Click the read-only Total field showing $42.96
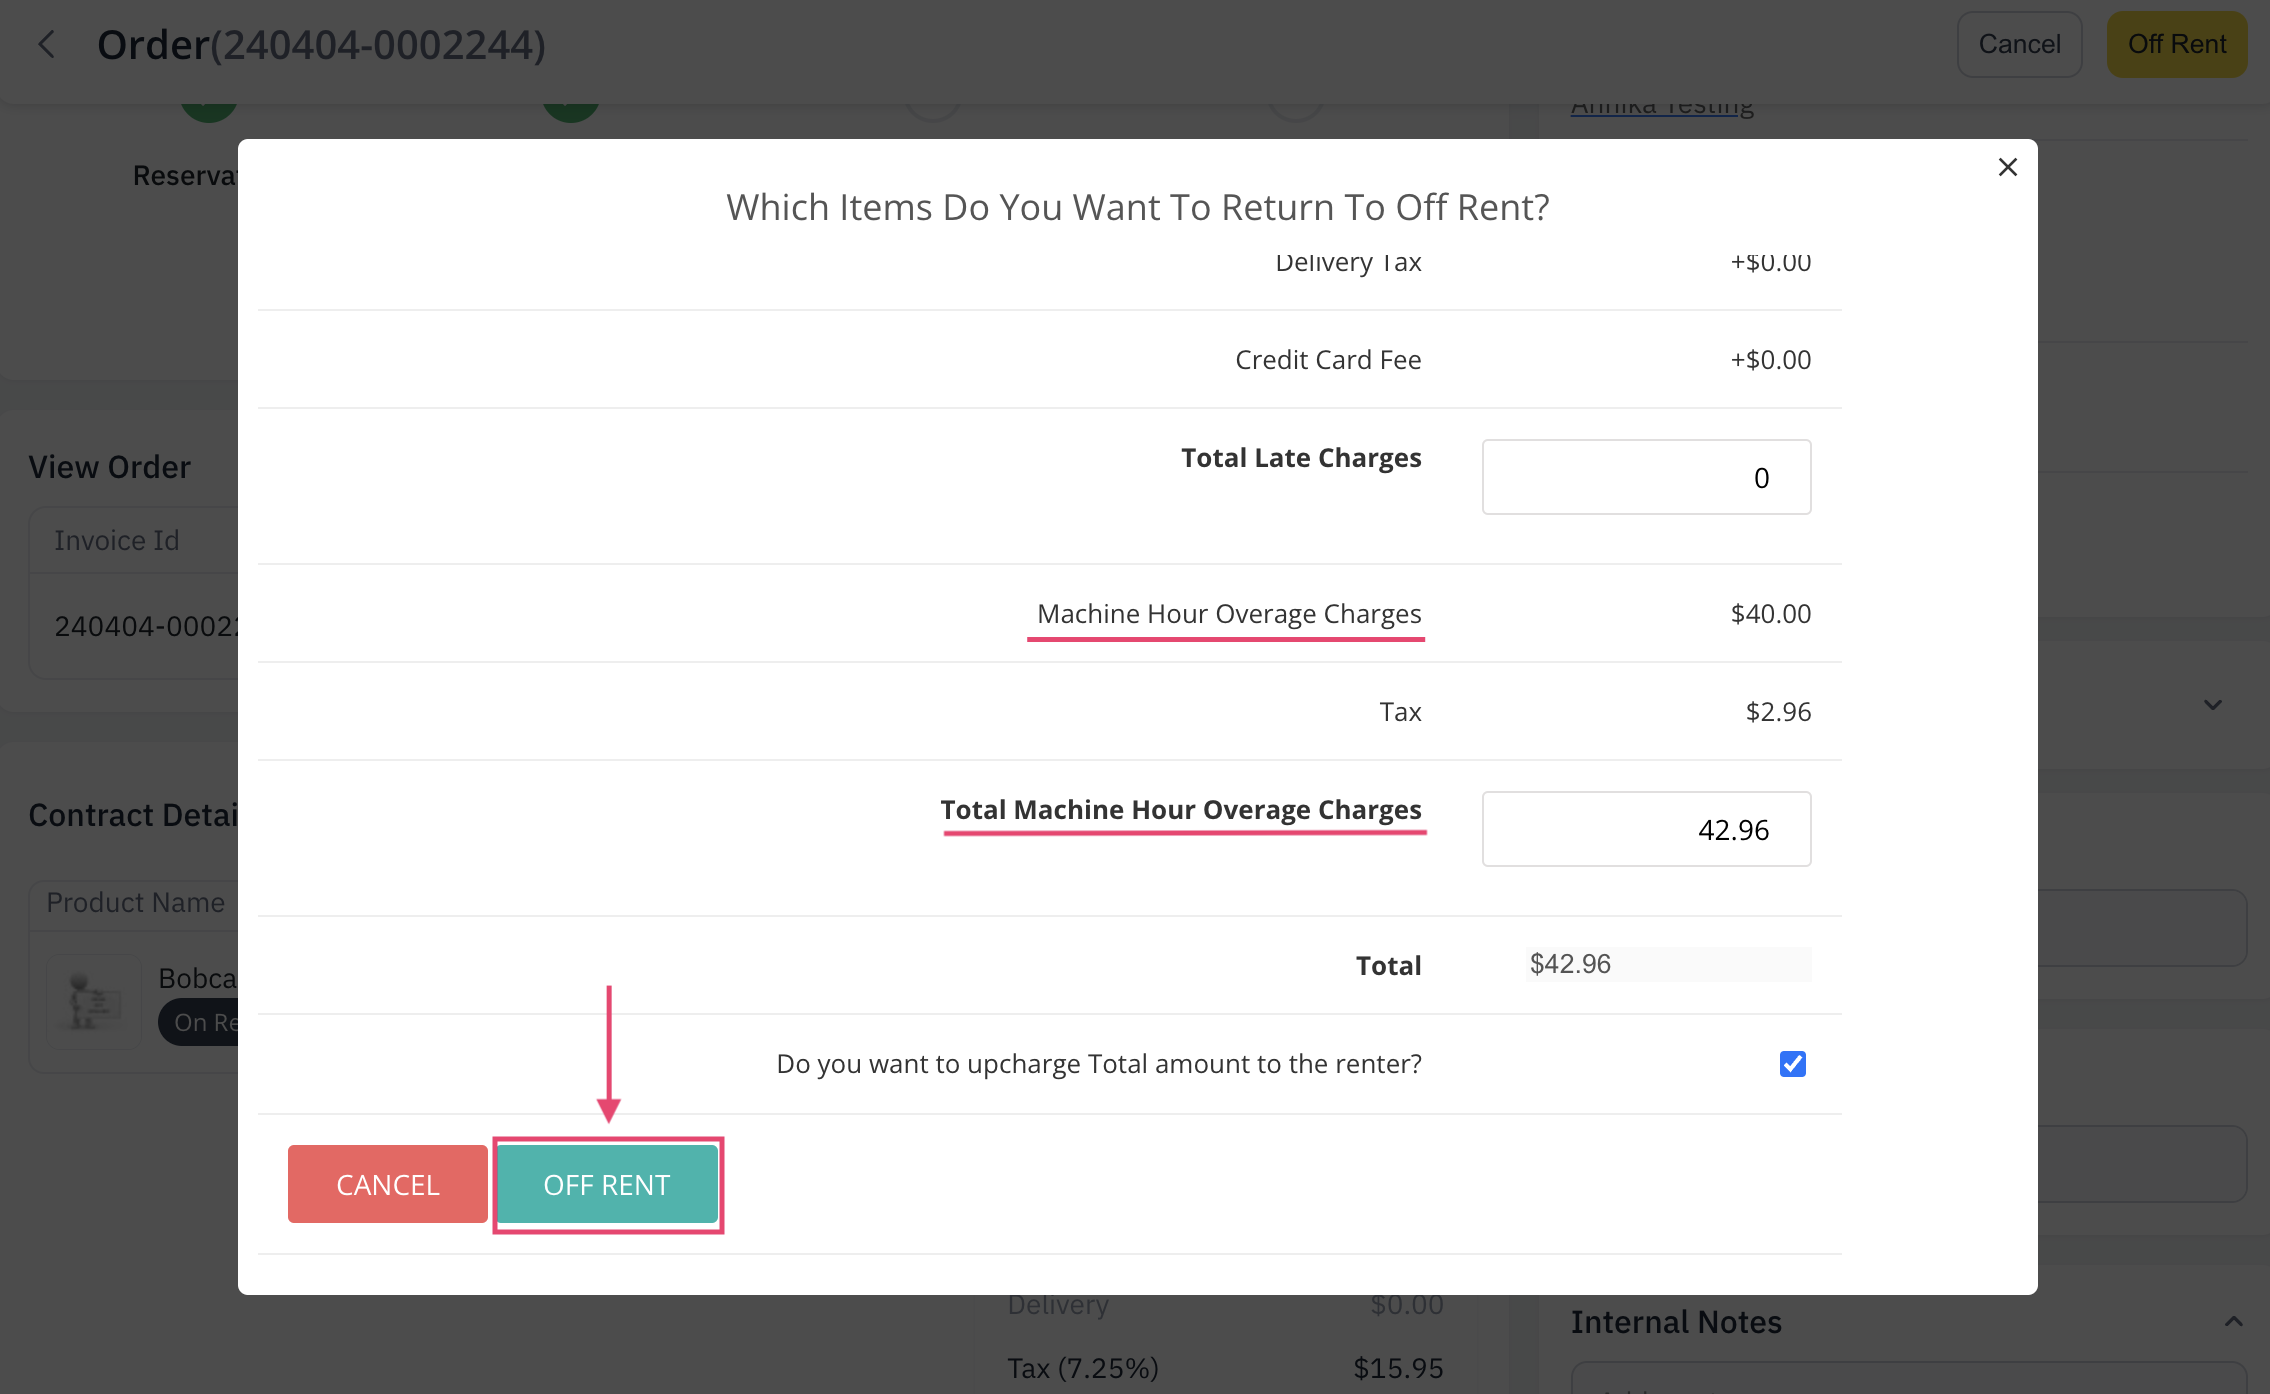Image resolution: width=2270 pixels, height=1394 pixels. pos(1668,964)
